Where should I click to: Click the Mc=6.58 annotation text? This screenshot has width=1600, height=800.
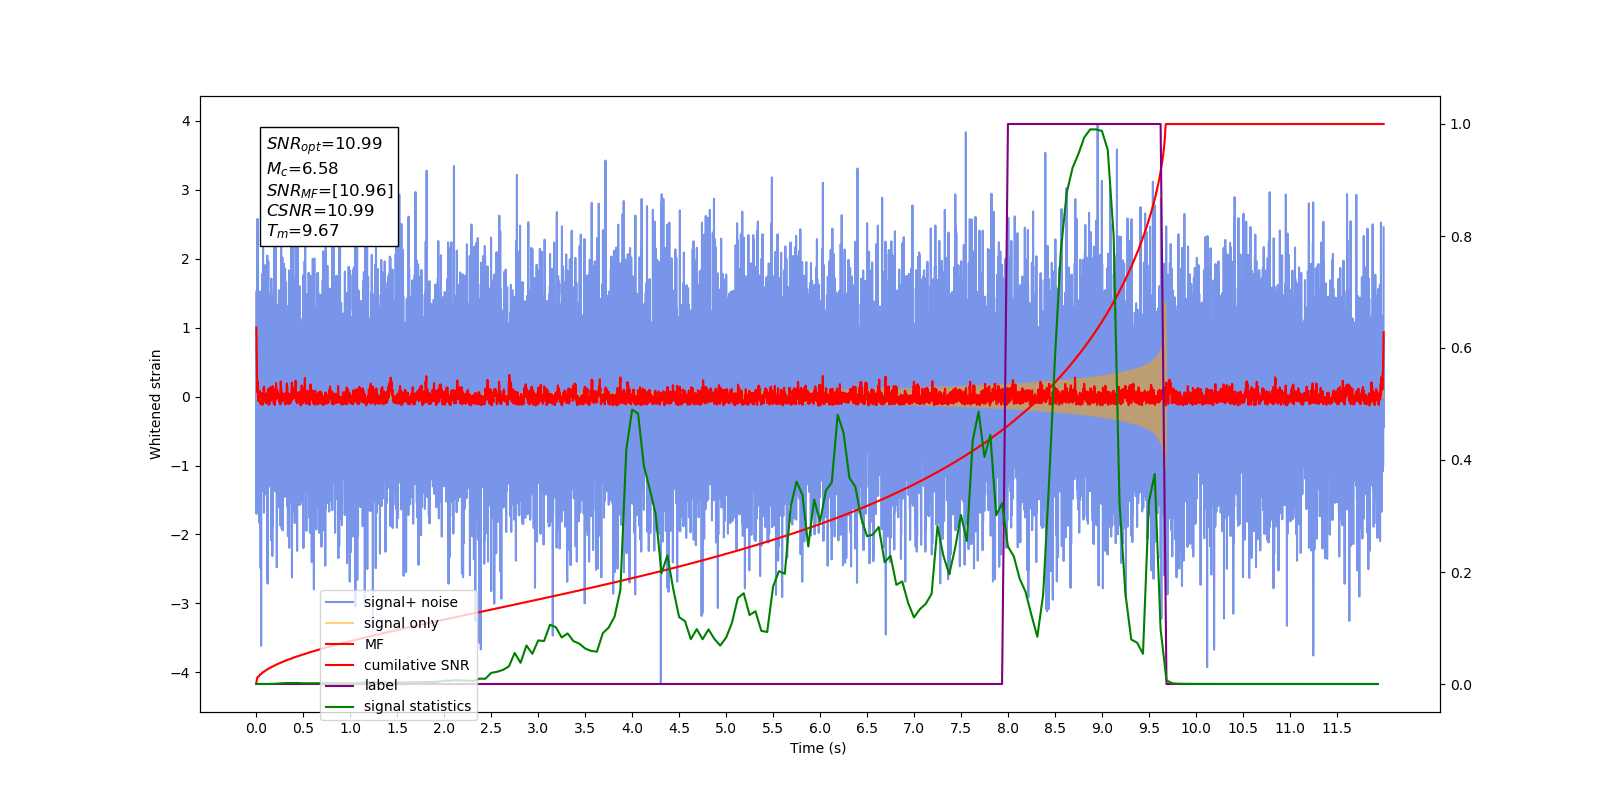click(x=302, y=169)
